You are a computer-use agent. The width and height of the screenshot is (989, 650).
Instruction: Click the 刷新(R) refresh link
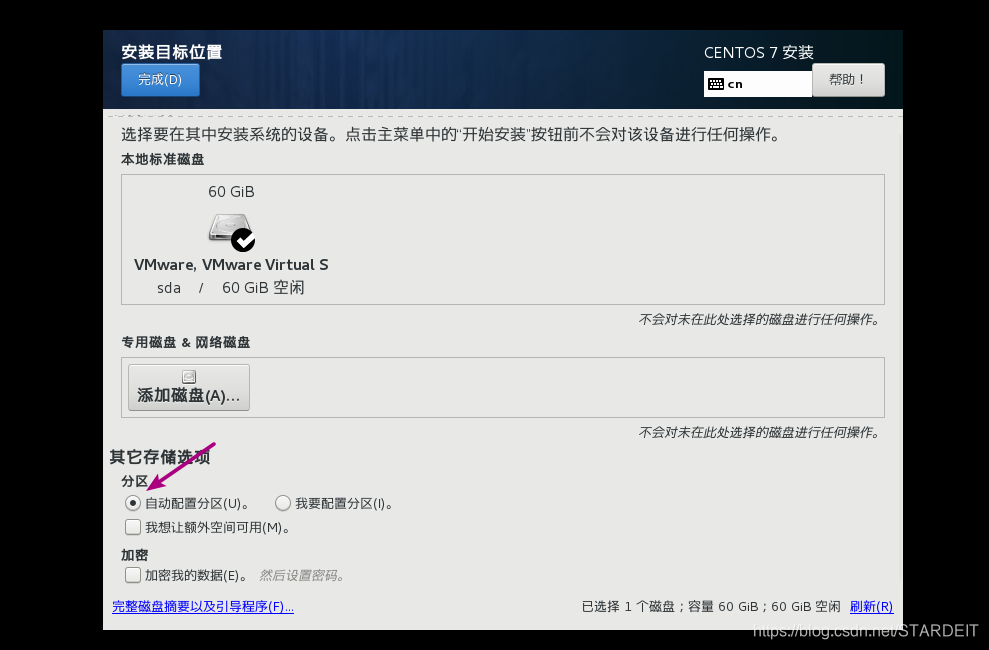point(871,606)
